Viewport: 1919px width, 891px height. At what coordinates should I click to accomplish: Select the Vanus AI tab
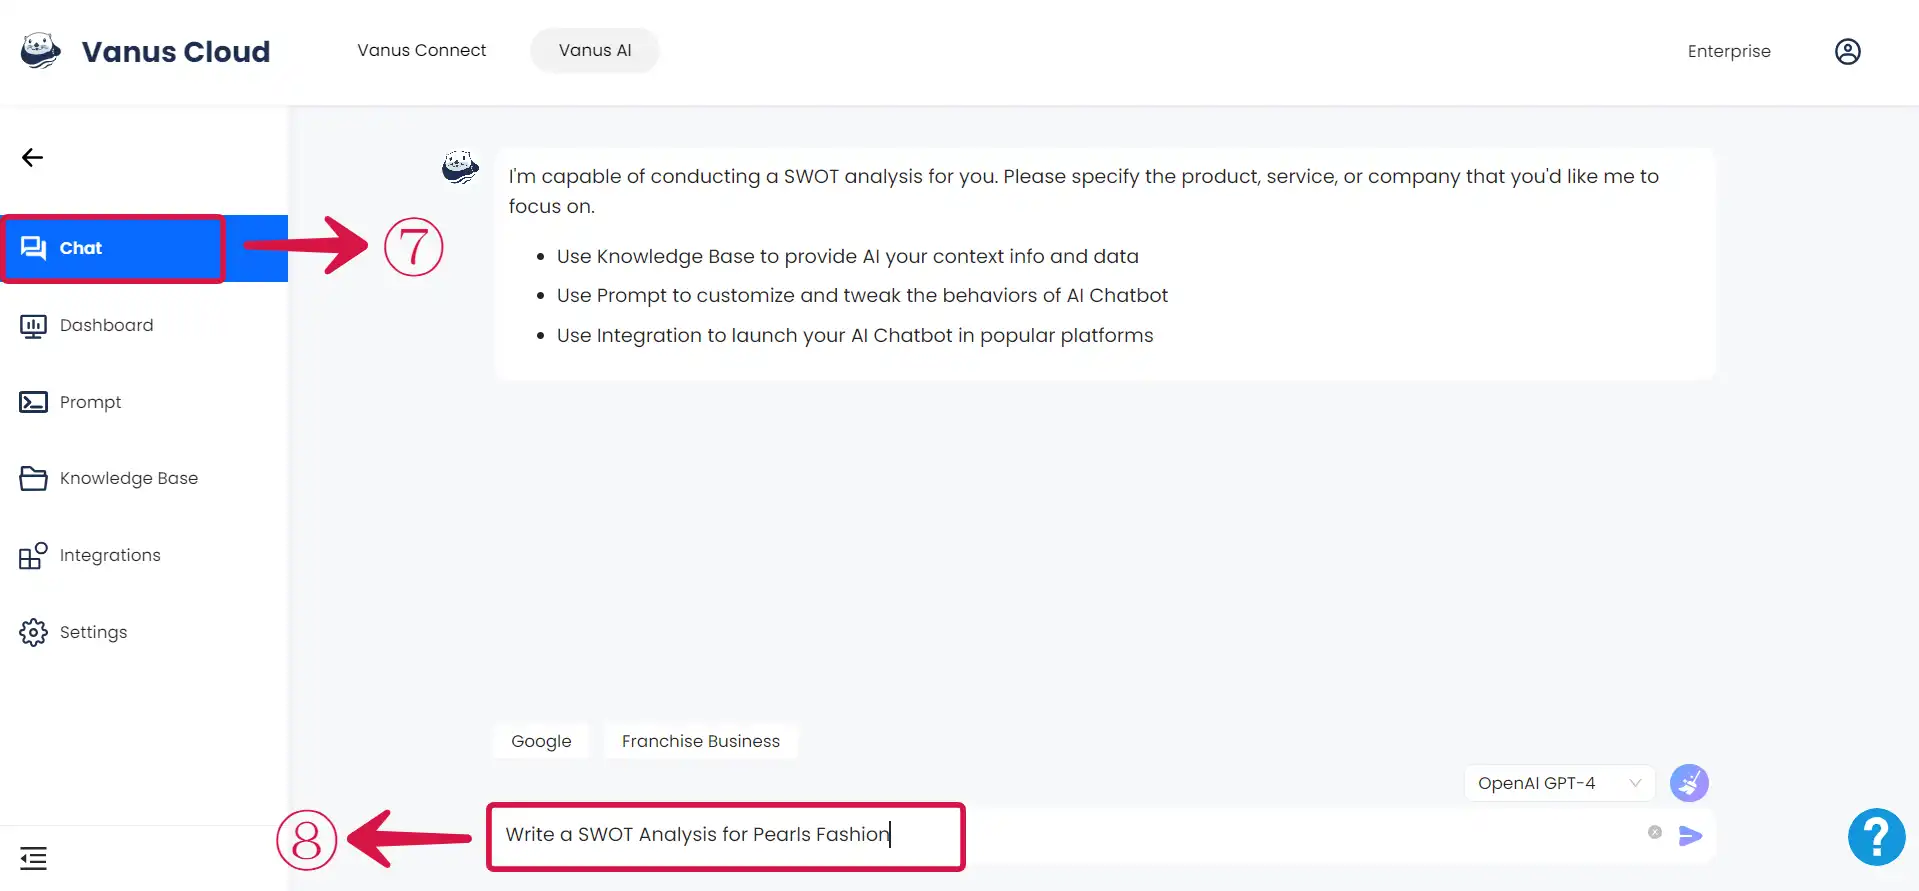click(595, 50)
